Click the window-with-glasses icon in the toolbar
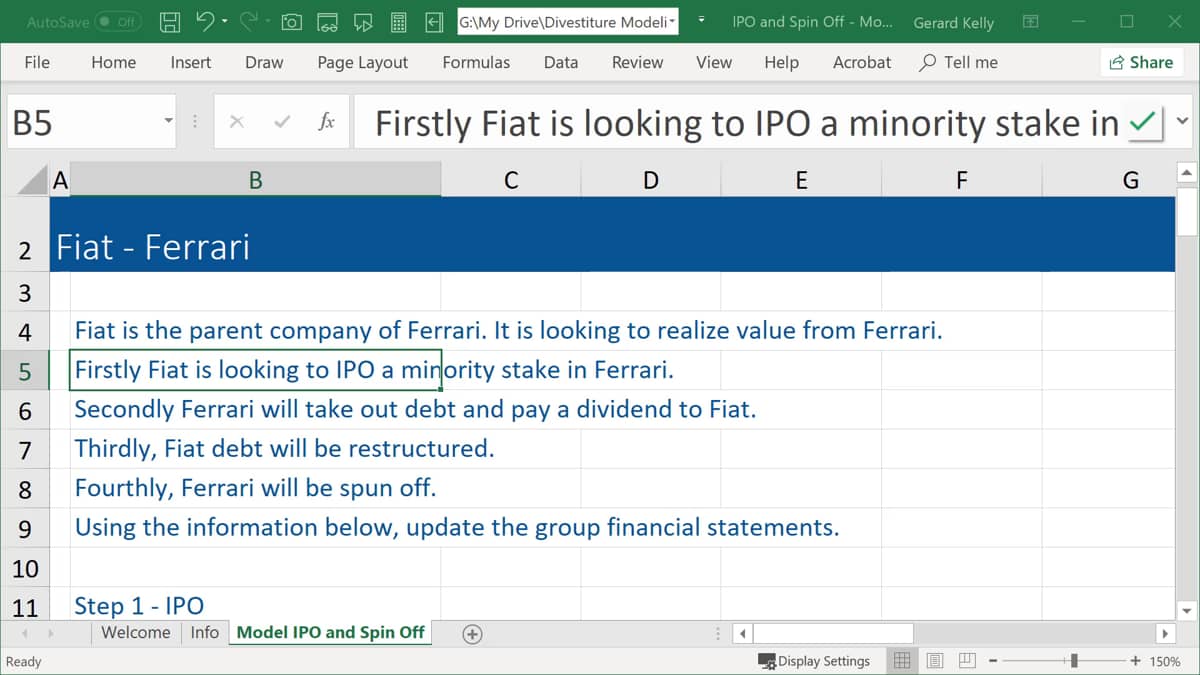1200x675 pixels. [x=327, y=21]
